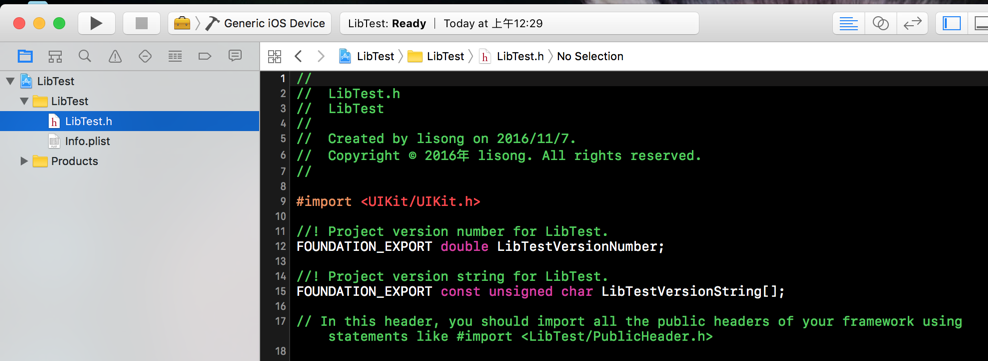The height and width of the screenshot is (361, 988).
Task: Go back with the left chevron
Action: point(299,56)
